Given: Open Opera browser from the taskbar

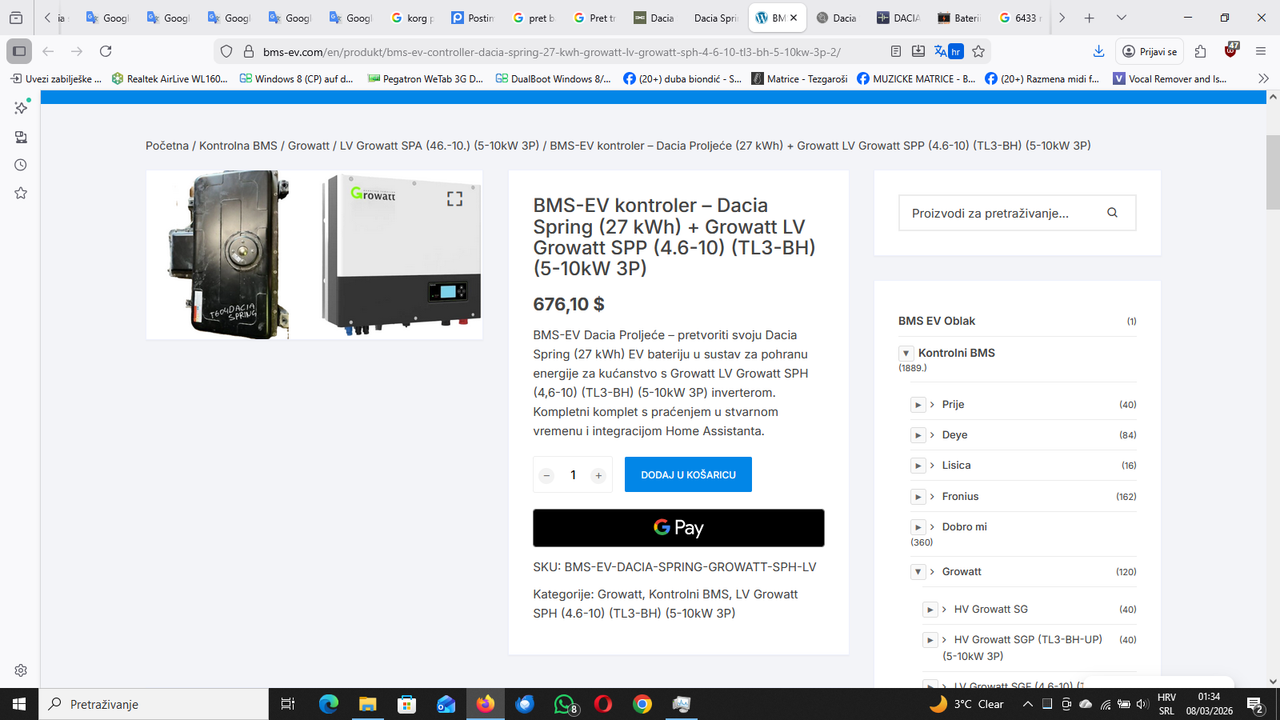Looking at the screenshot, I should pos(603,704).
